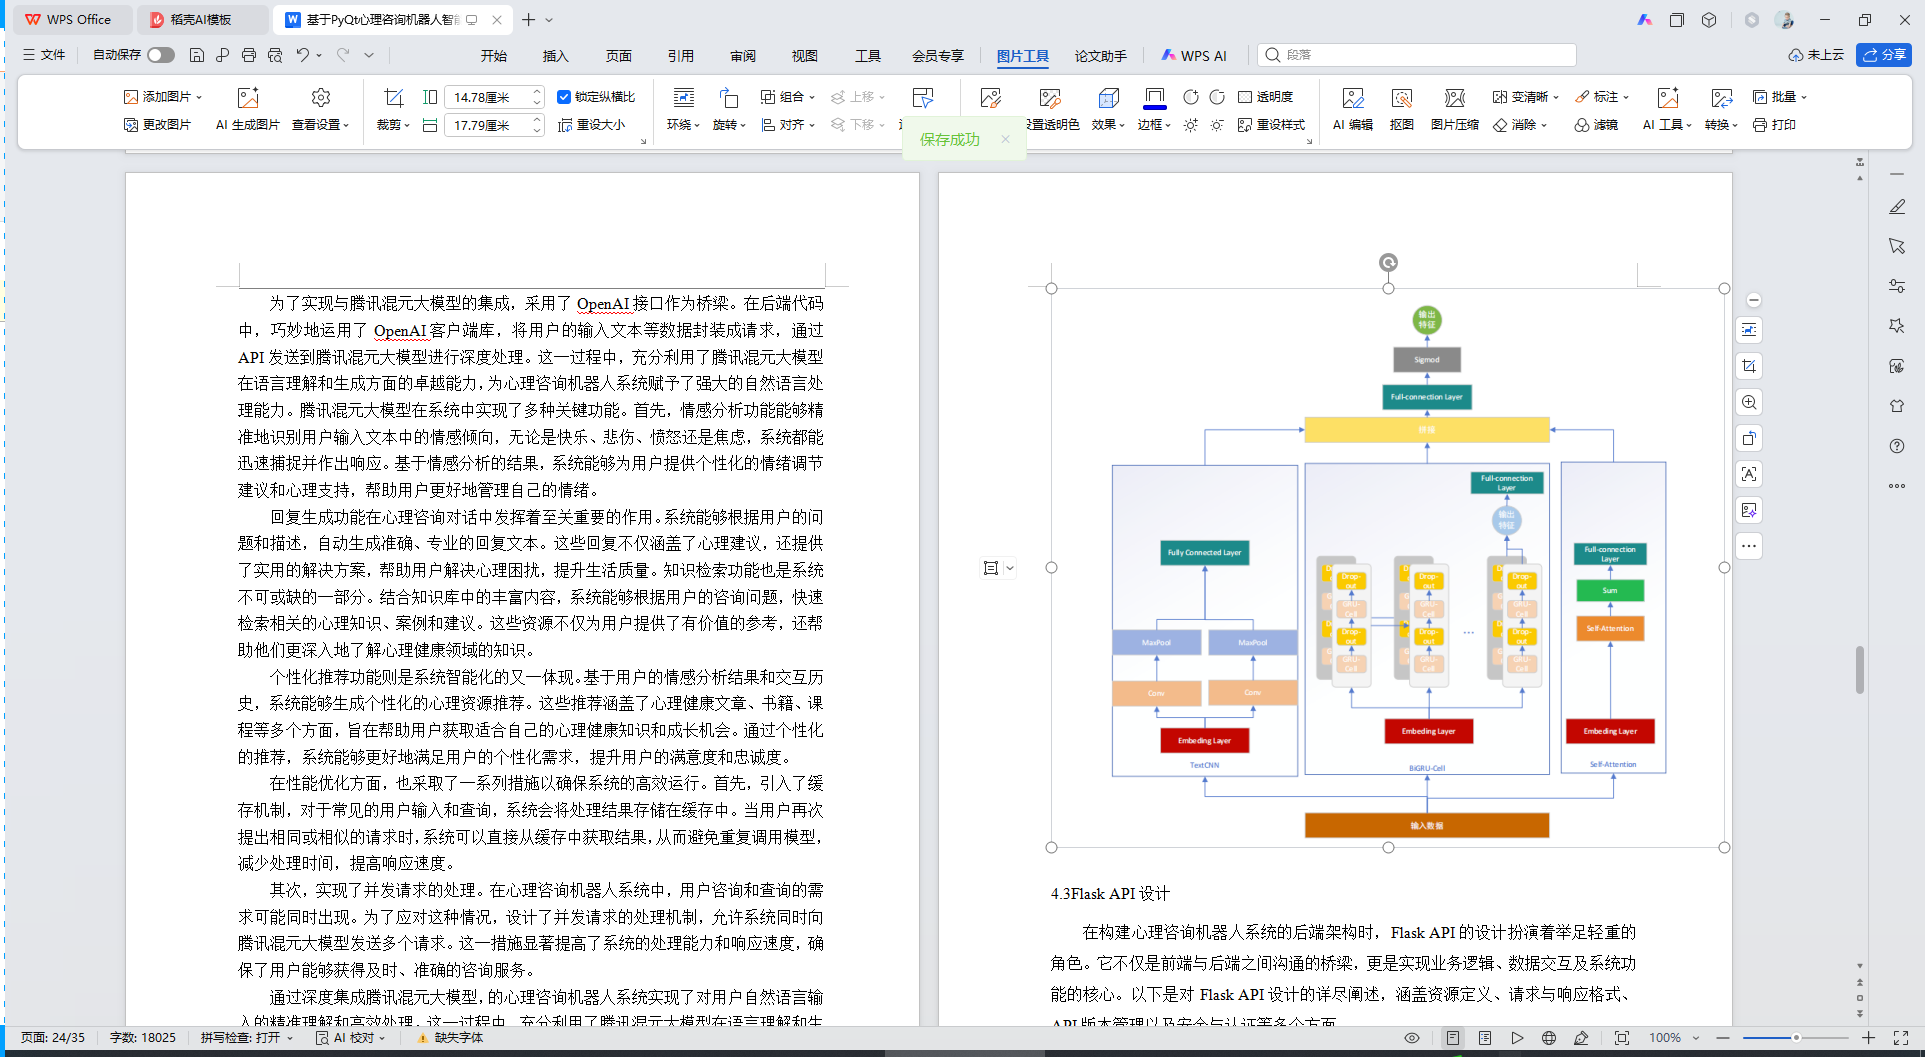The height and width of the screenshot is (1057, 1925).
Task: Click the pencil icon in right sidebar
Action: tap(1897, 206)
